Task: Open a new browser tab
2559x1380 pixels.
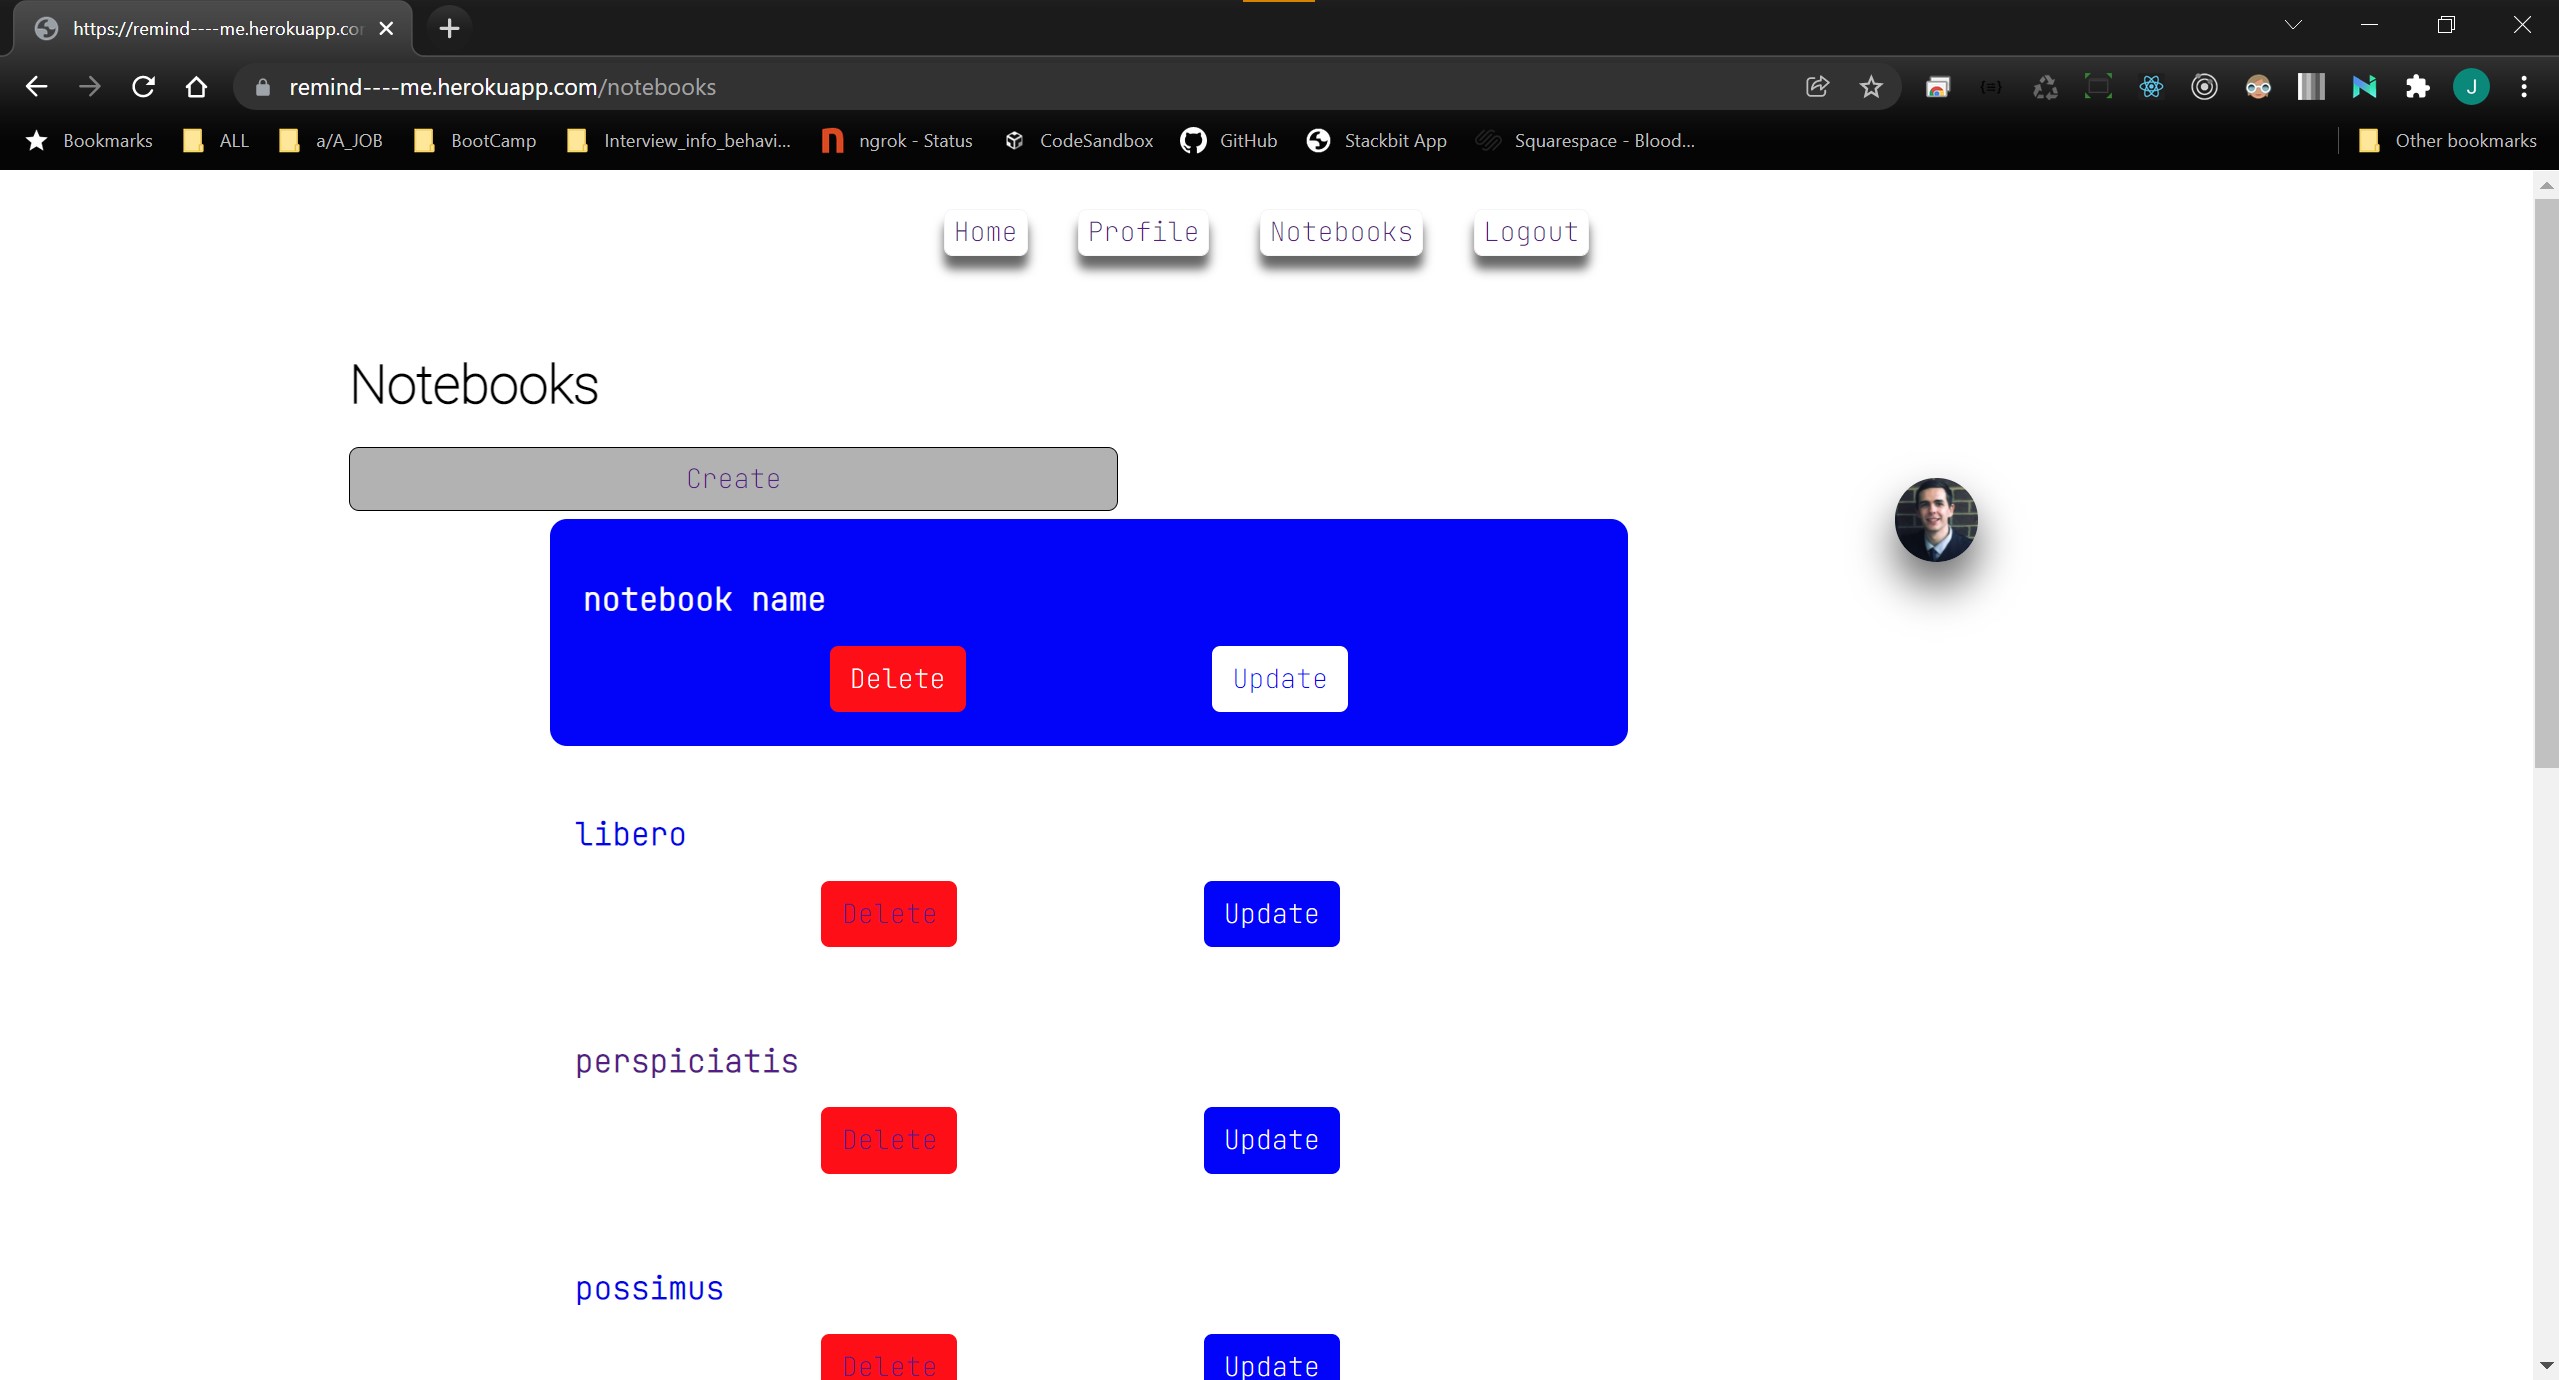Action: [449, 28]
